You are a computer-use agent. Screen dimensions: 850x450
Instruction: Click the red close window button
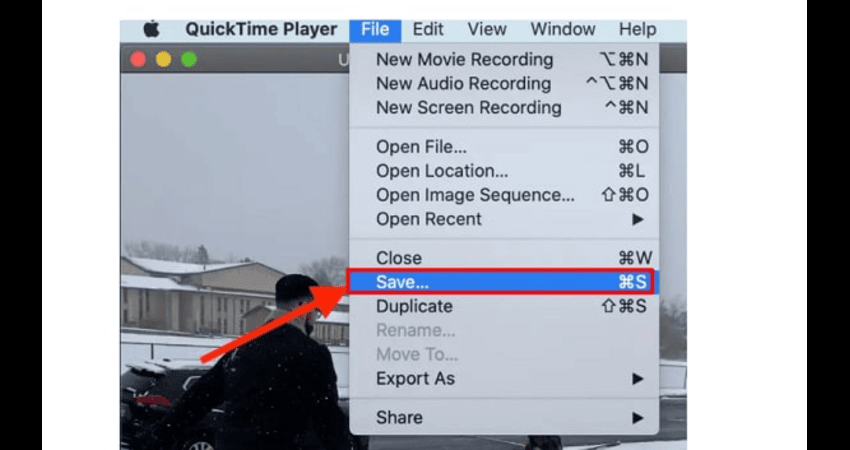(x=138, y=59)
